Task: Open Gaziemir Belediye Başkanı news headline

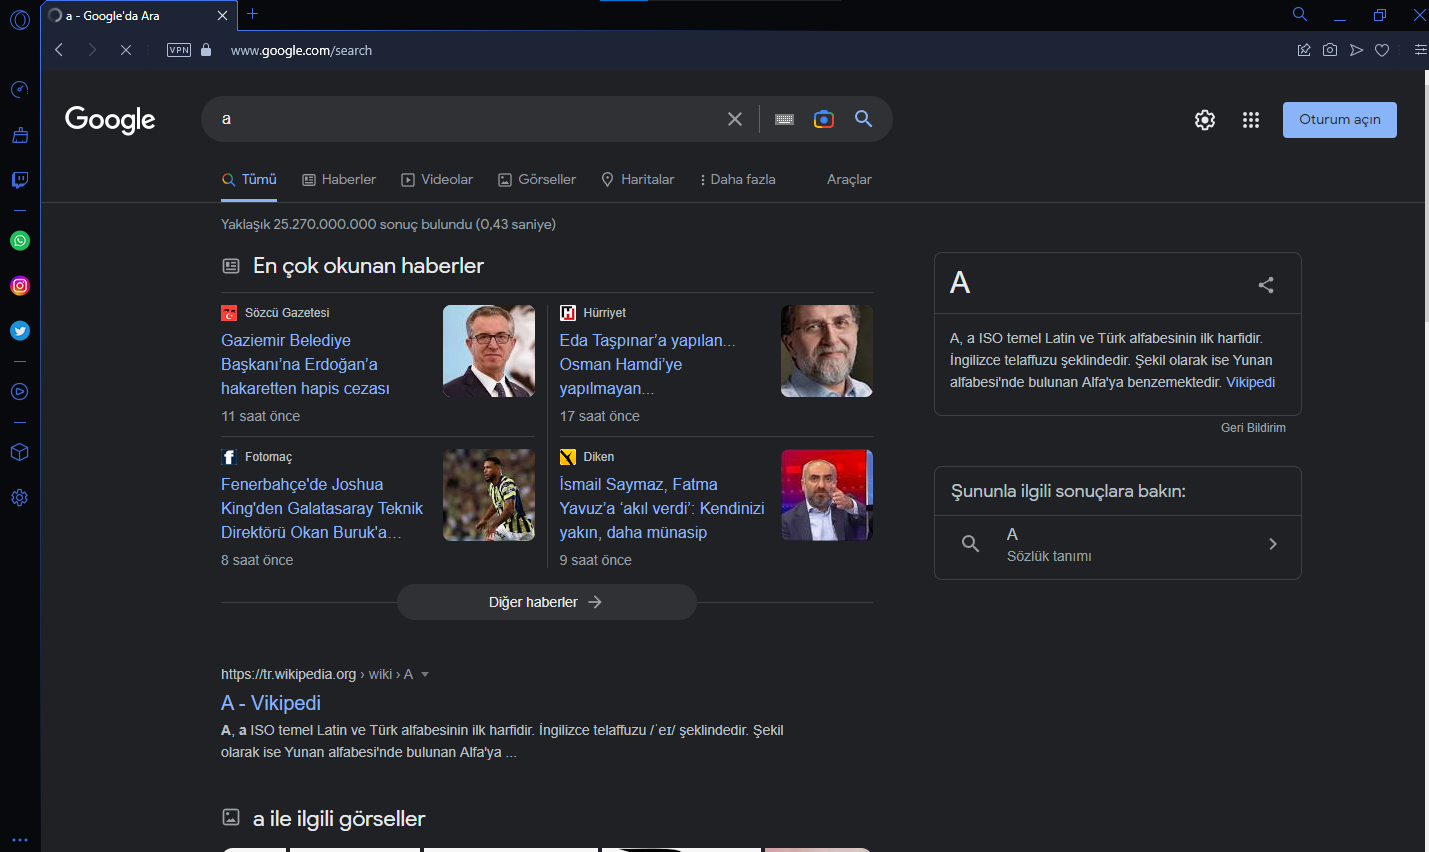Action: tap(305, 365)
